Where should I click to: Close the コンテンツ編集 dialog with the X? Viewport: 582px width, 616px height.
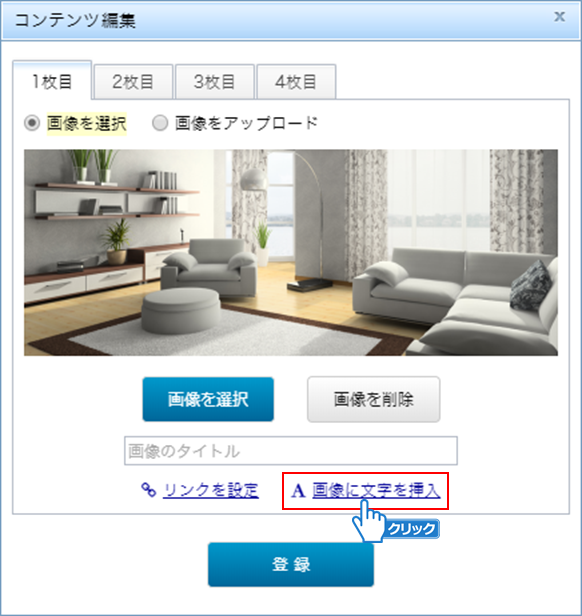pyautogui.click(x=560, y=16)
